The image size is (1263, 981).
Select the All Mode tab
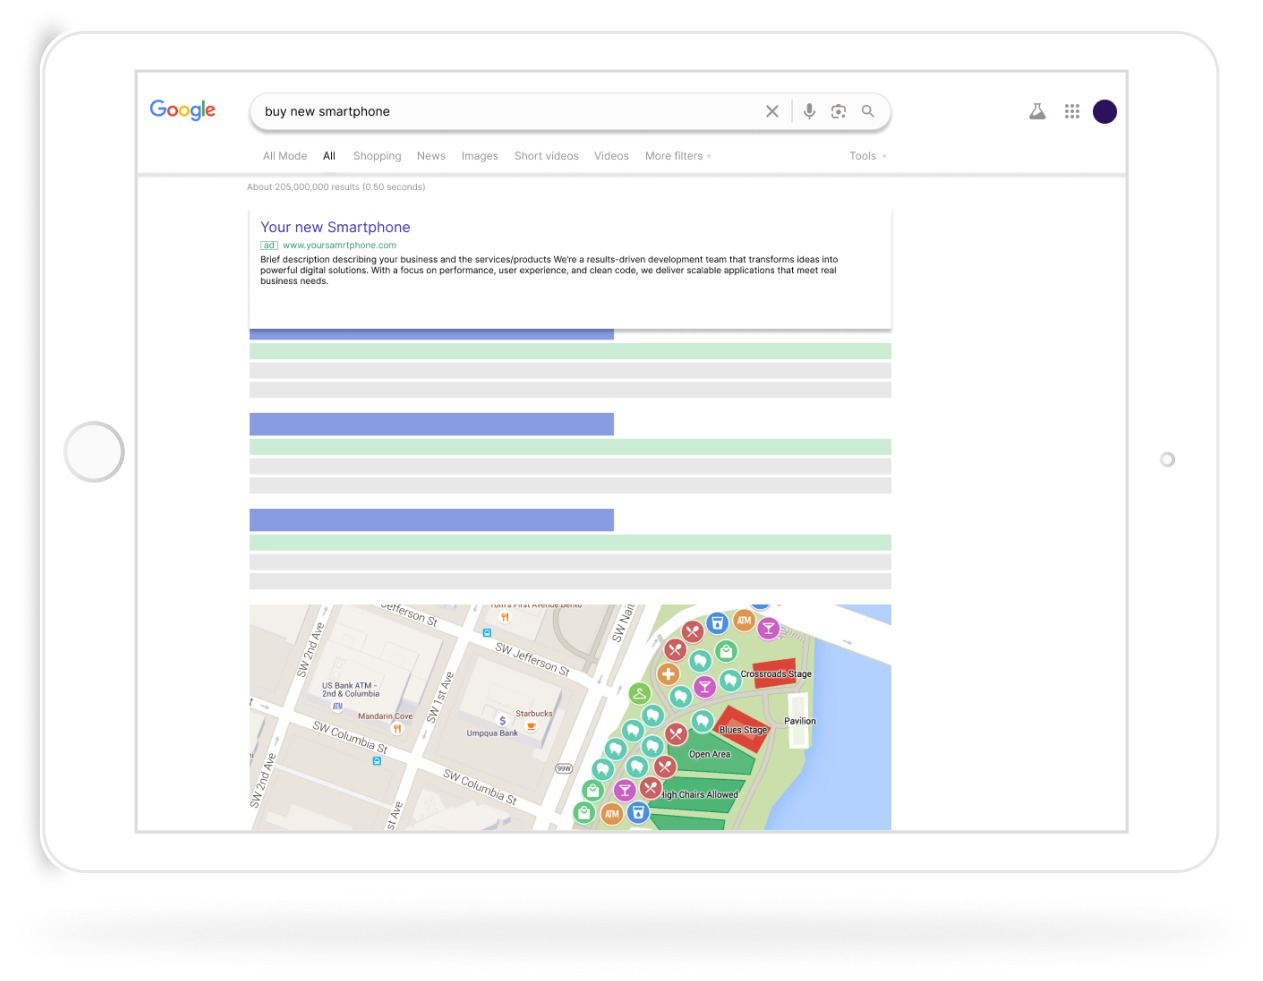point(285,156)
